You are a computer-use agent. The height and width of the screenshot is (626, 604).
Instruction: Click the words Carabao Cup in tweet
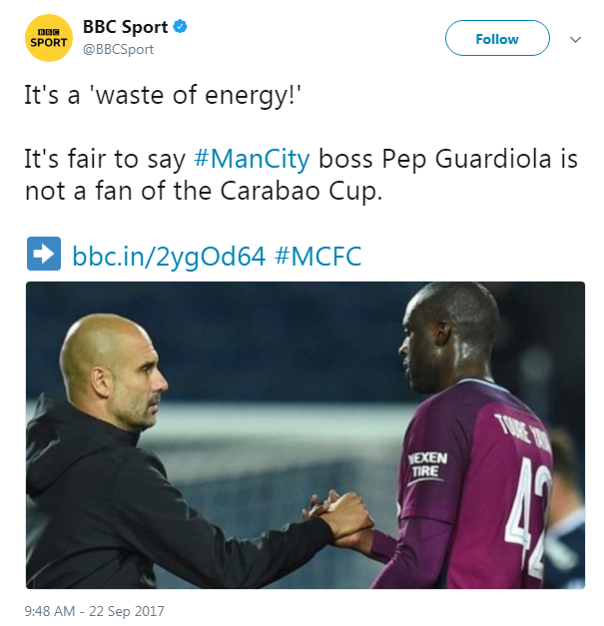pos(301,191)
